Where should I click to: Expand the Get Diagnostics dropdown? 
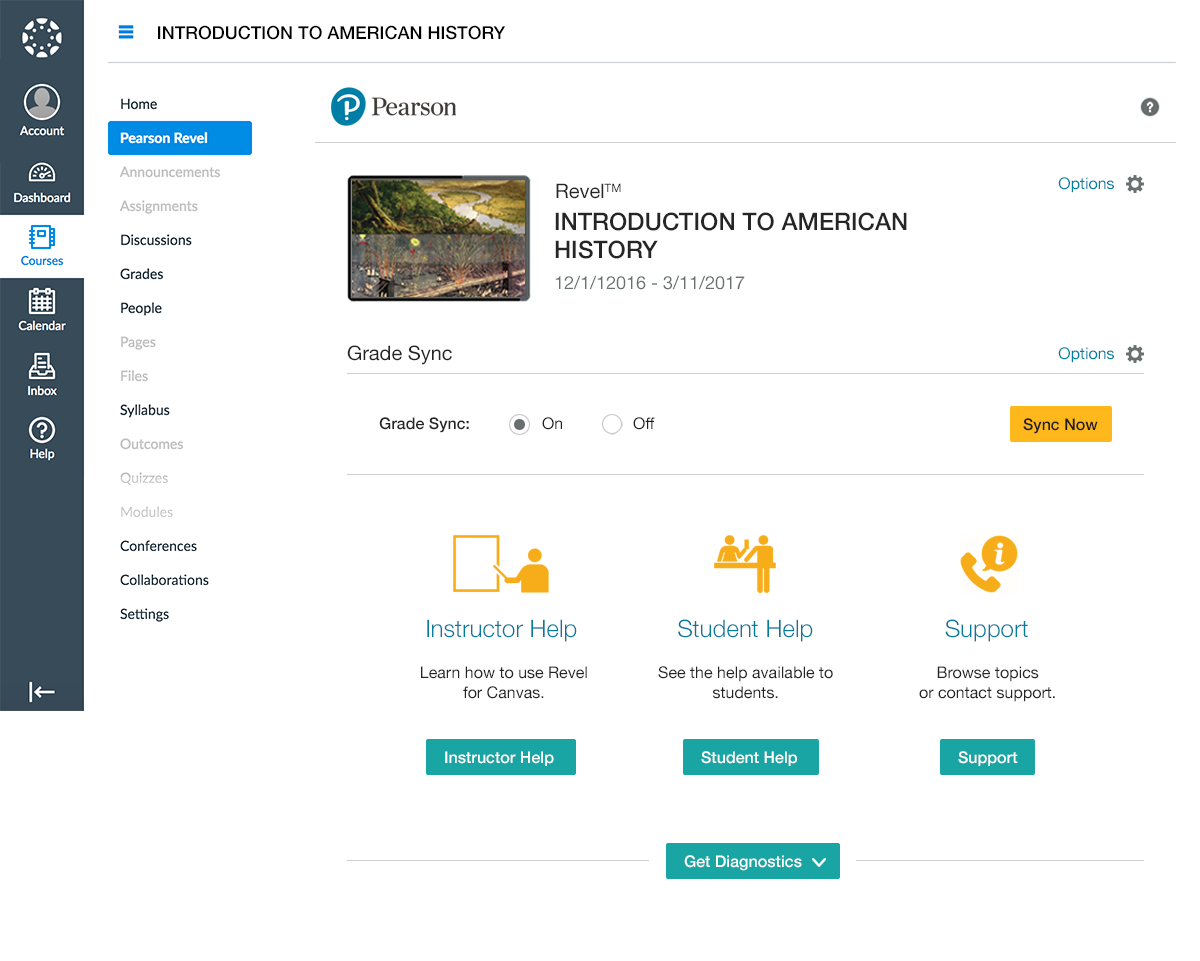753,861
